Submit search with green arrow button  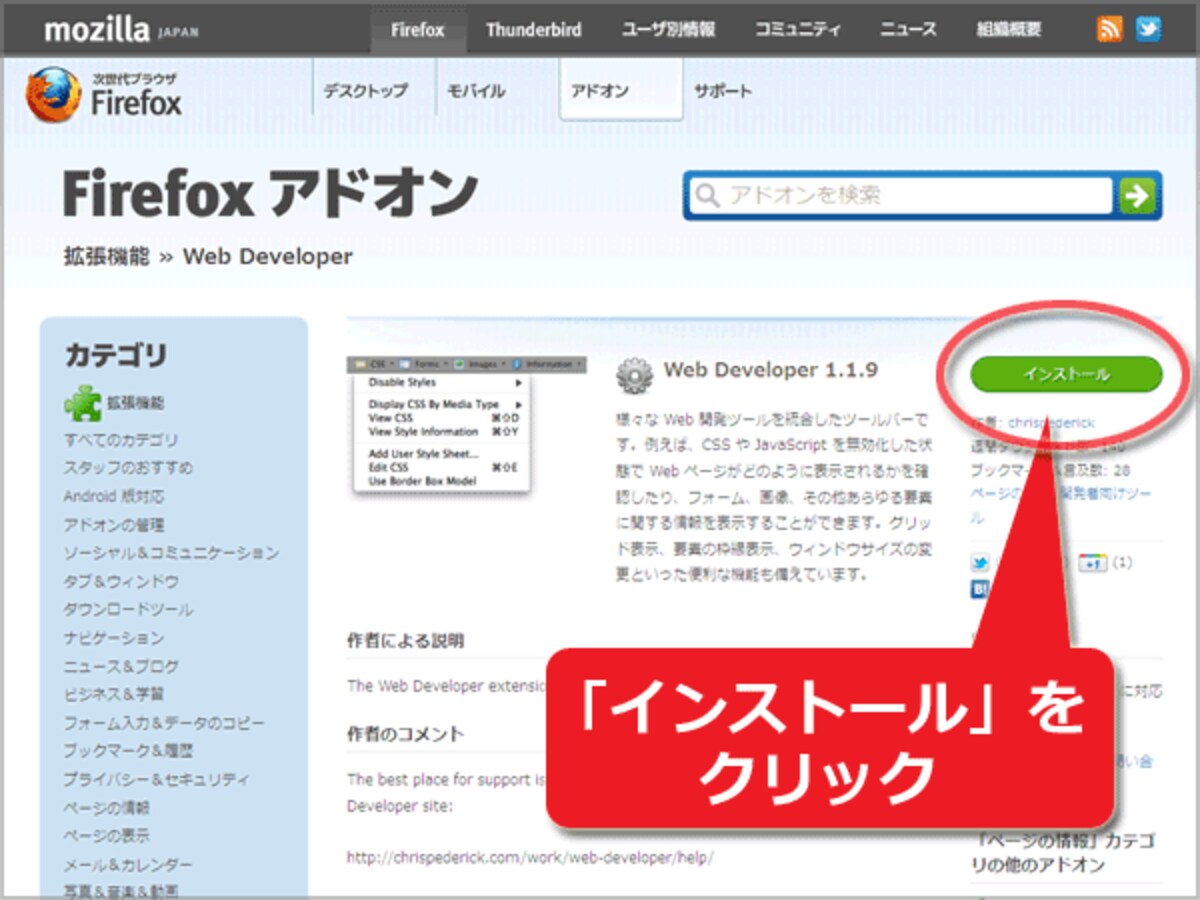[x=1139, y=195]
